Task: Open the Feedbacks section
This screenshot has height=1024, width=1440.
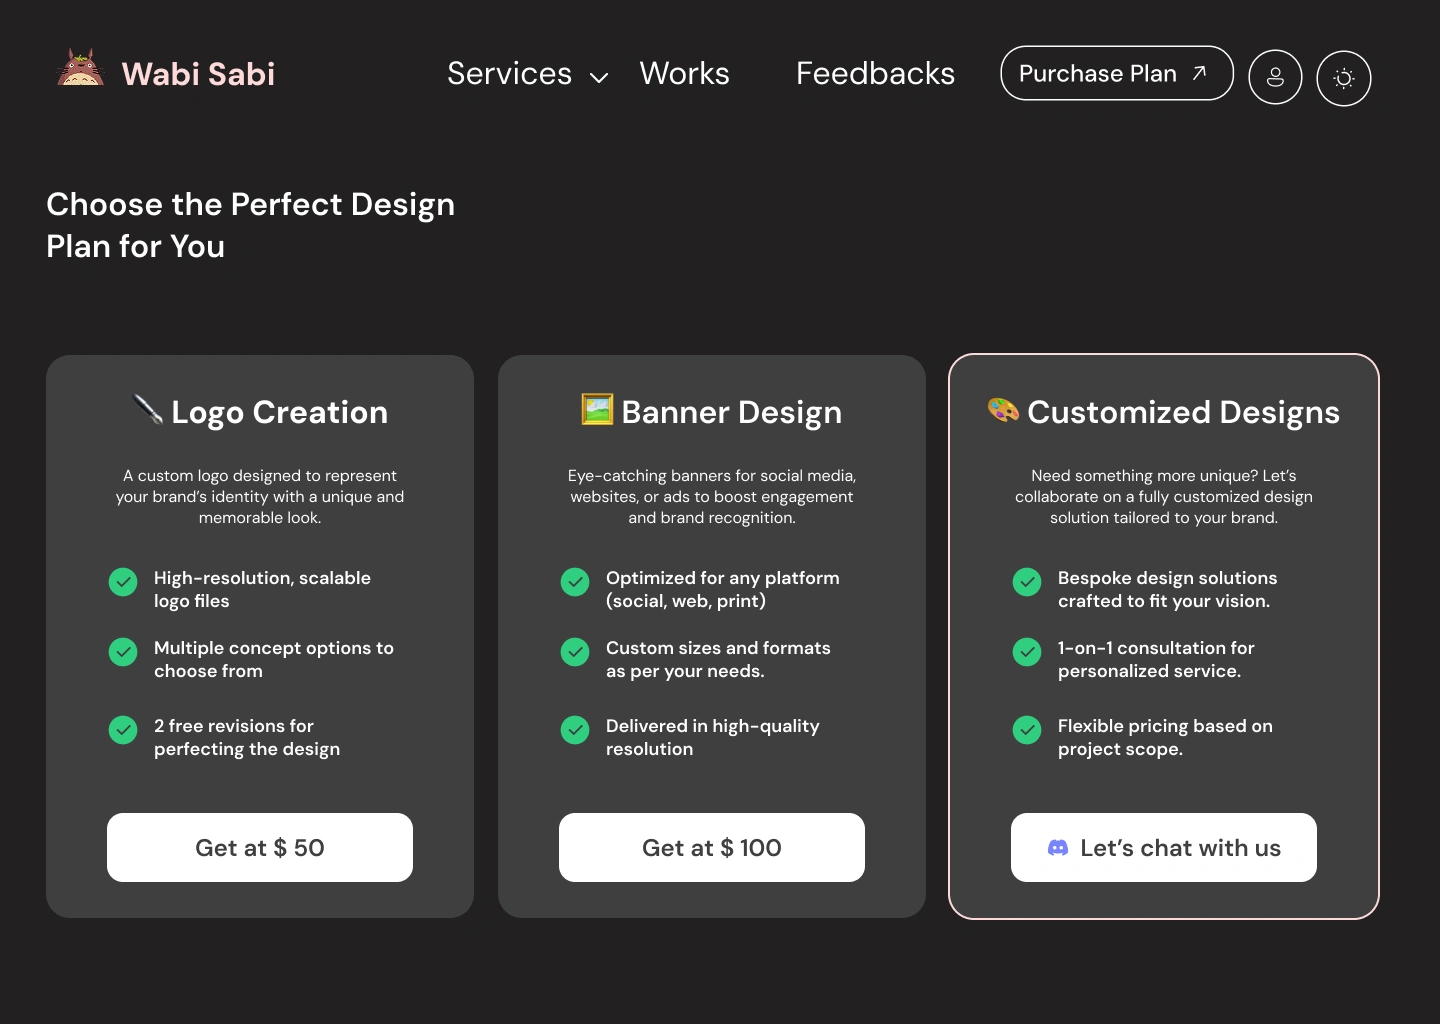Action: tap(875, 73)
